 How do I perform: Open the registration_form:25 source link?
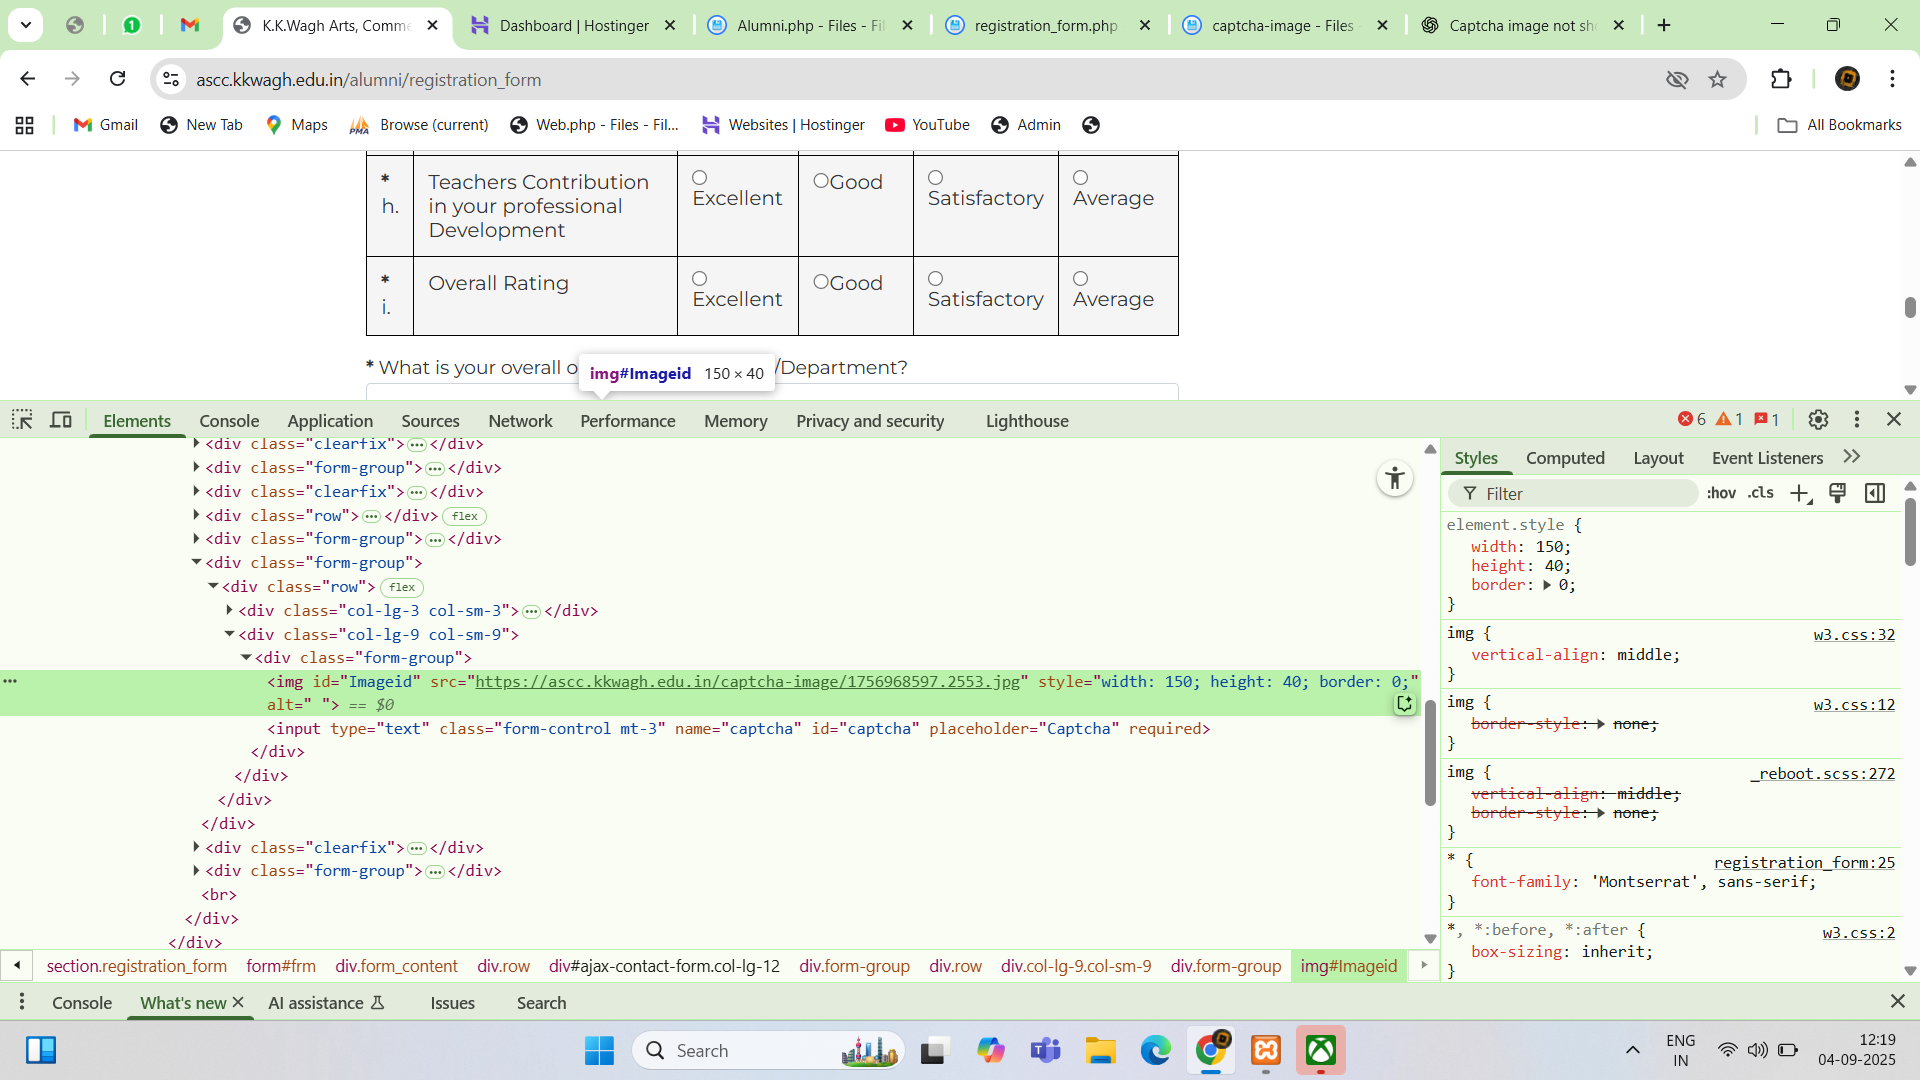tap(1804, 862)
